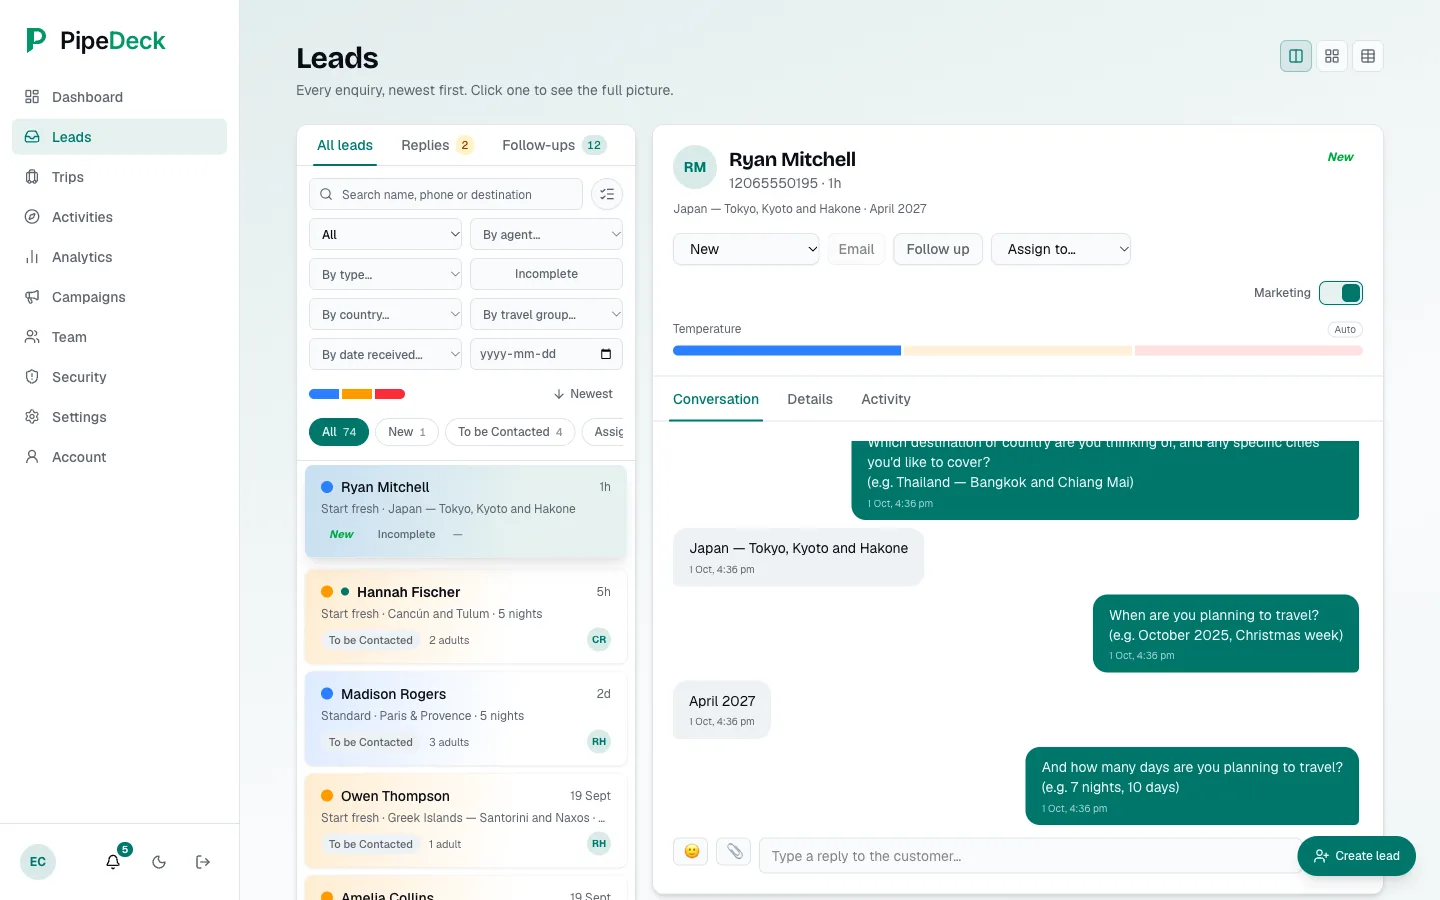Open the emoji picker

pyautogui.click(x=691, y=851)
